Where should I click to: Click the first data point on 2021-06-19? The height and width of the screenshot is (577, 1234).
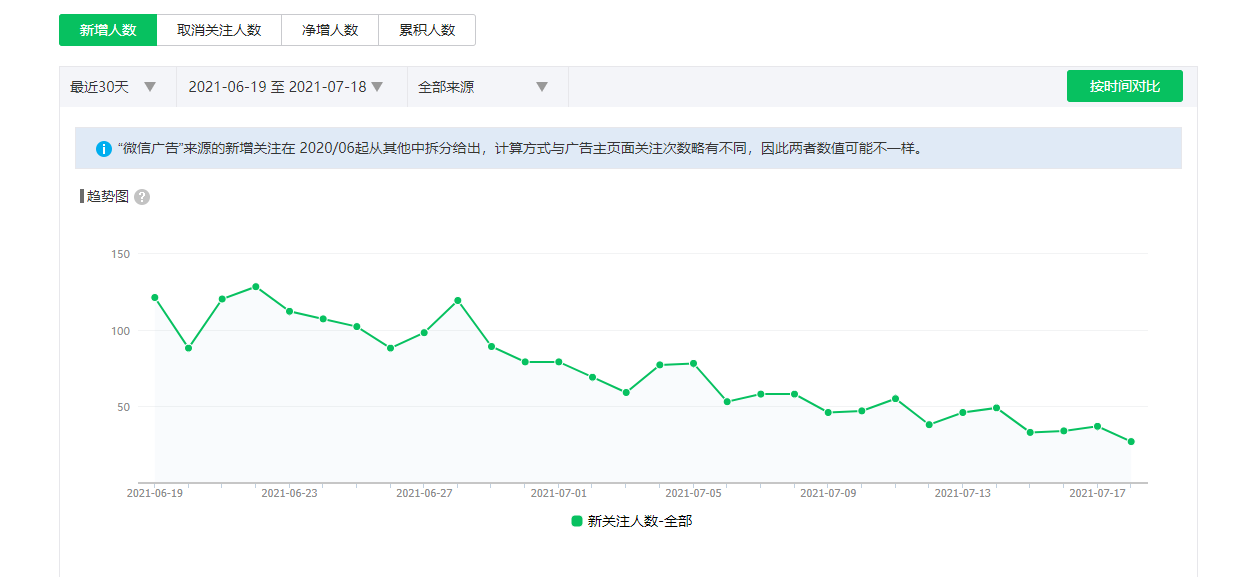pyautogui.click(x=154, y=297)
